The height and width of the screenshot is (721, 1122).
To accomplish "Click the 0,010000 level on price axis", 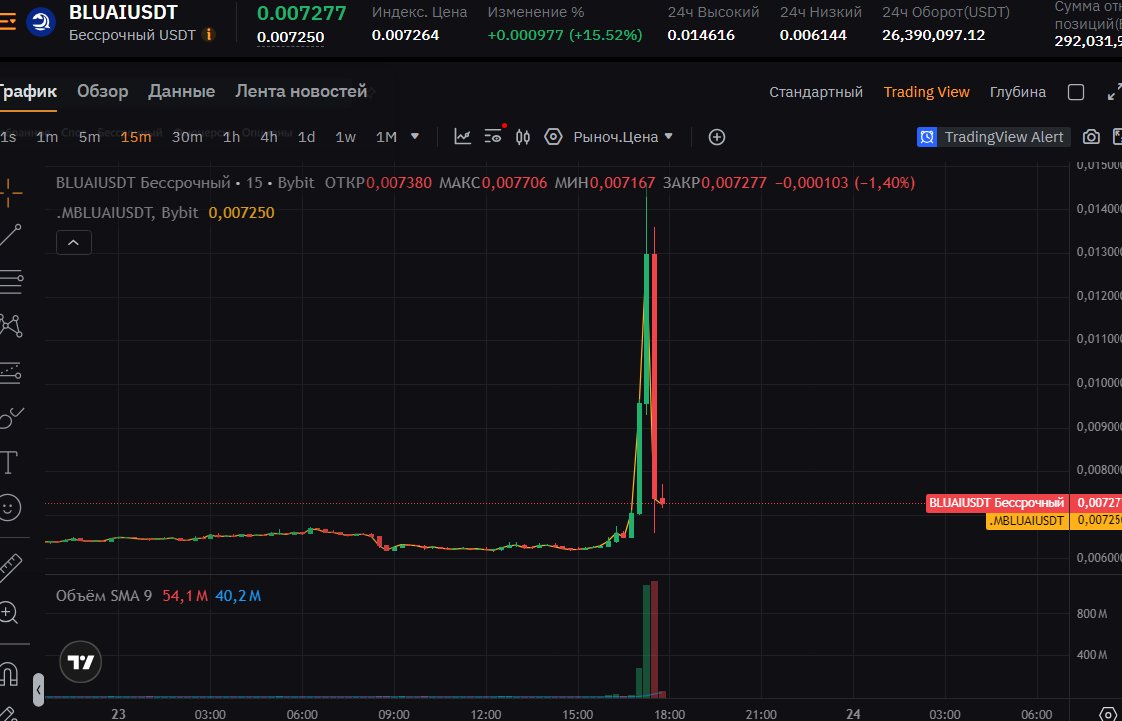I will pos(1099,383).
